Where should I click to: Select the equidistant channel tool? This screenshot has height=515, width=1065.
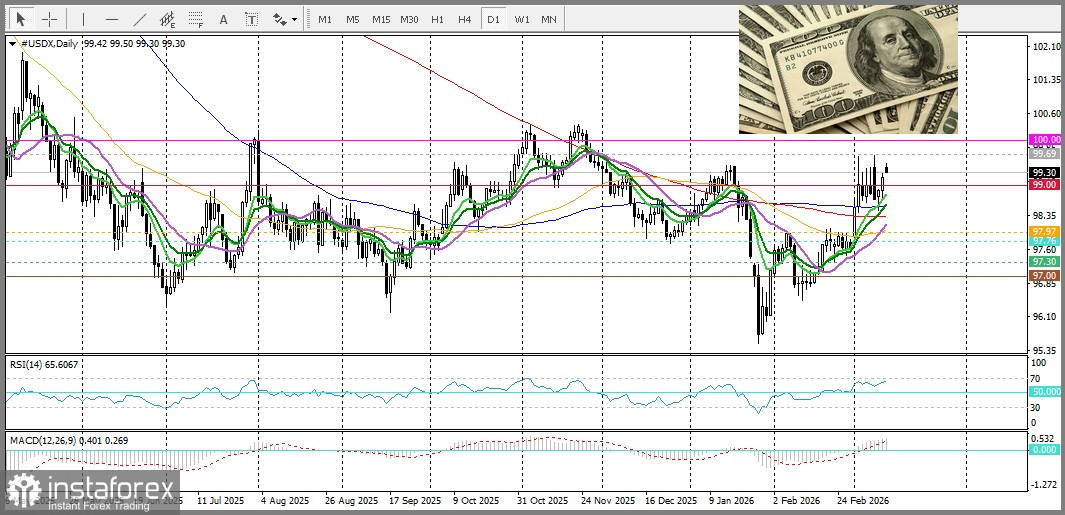point(168,19)
